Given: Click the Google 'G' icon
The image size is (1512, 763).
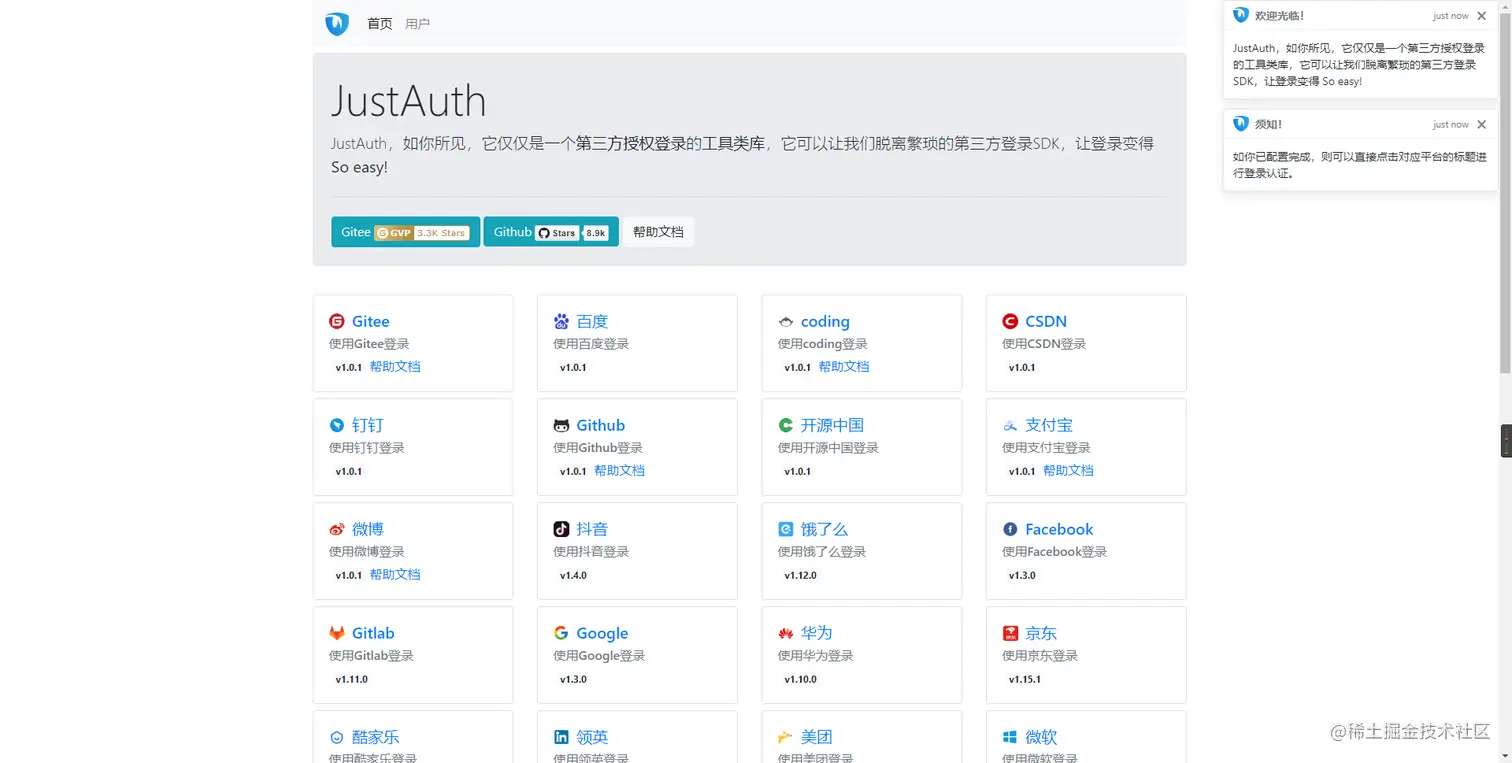Looking at the screenshot, I should click(x=561, y=633).
